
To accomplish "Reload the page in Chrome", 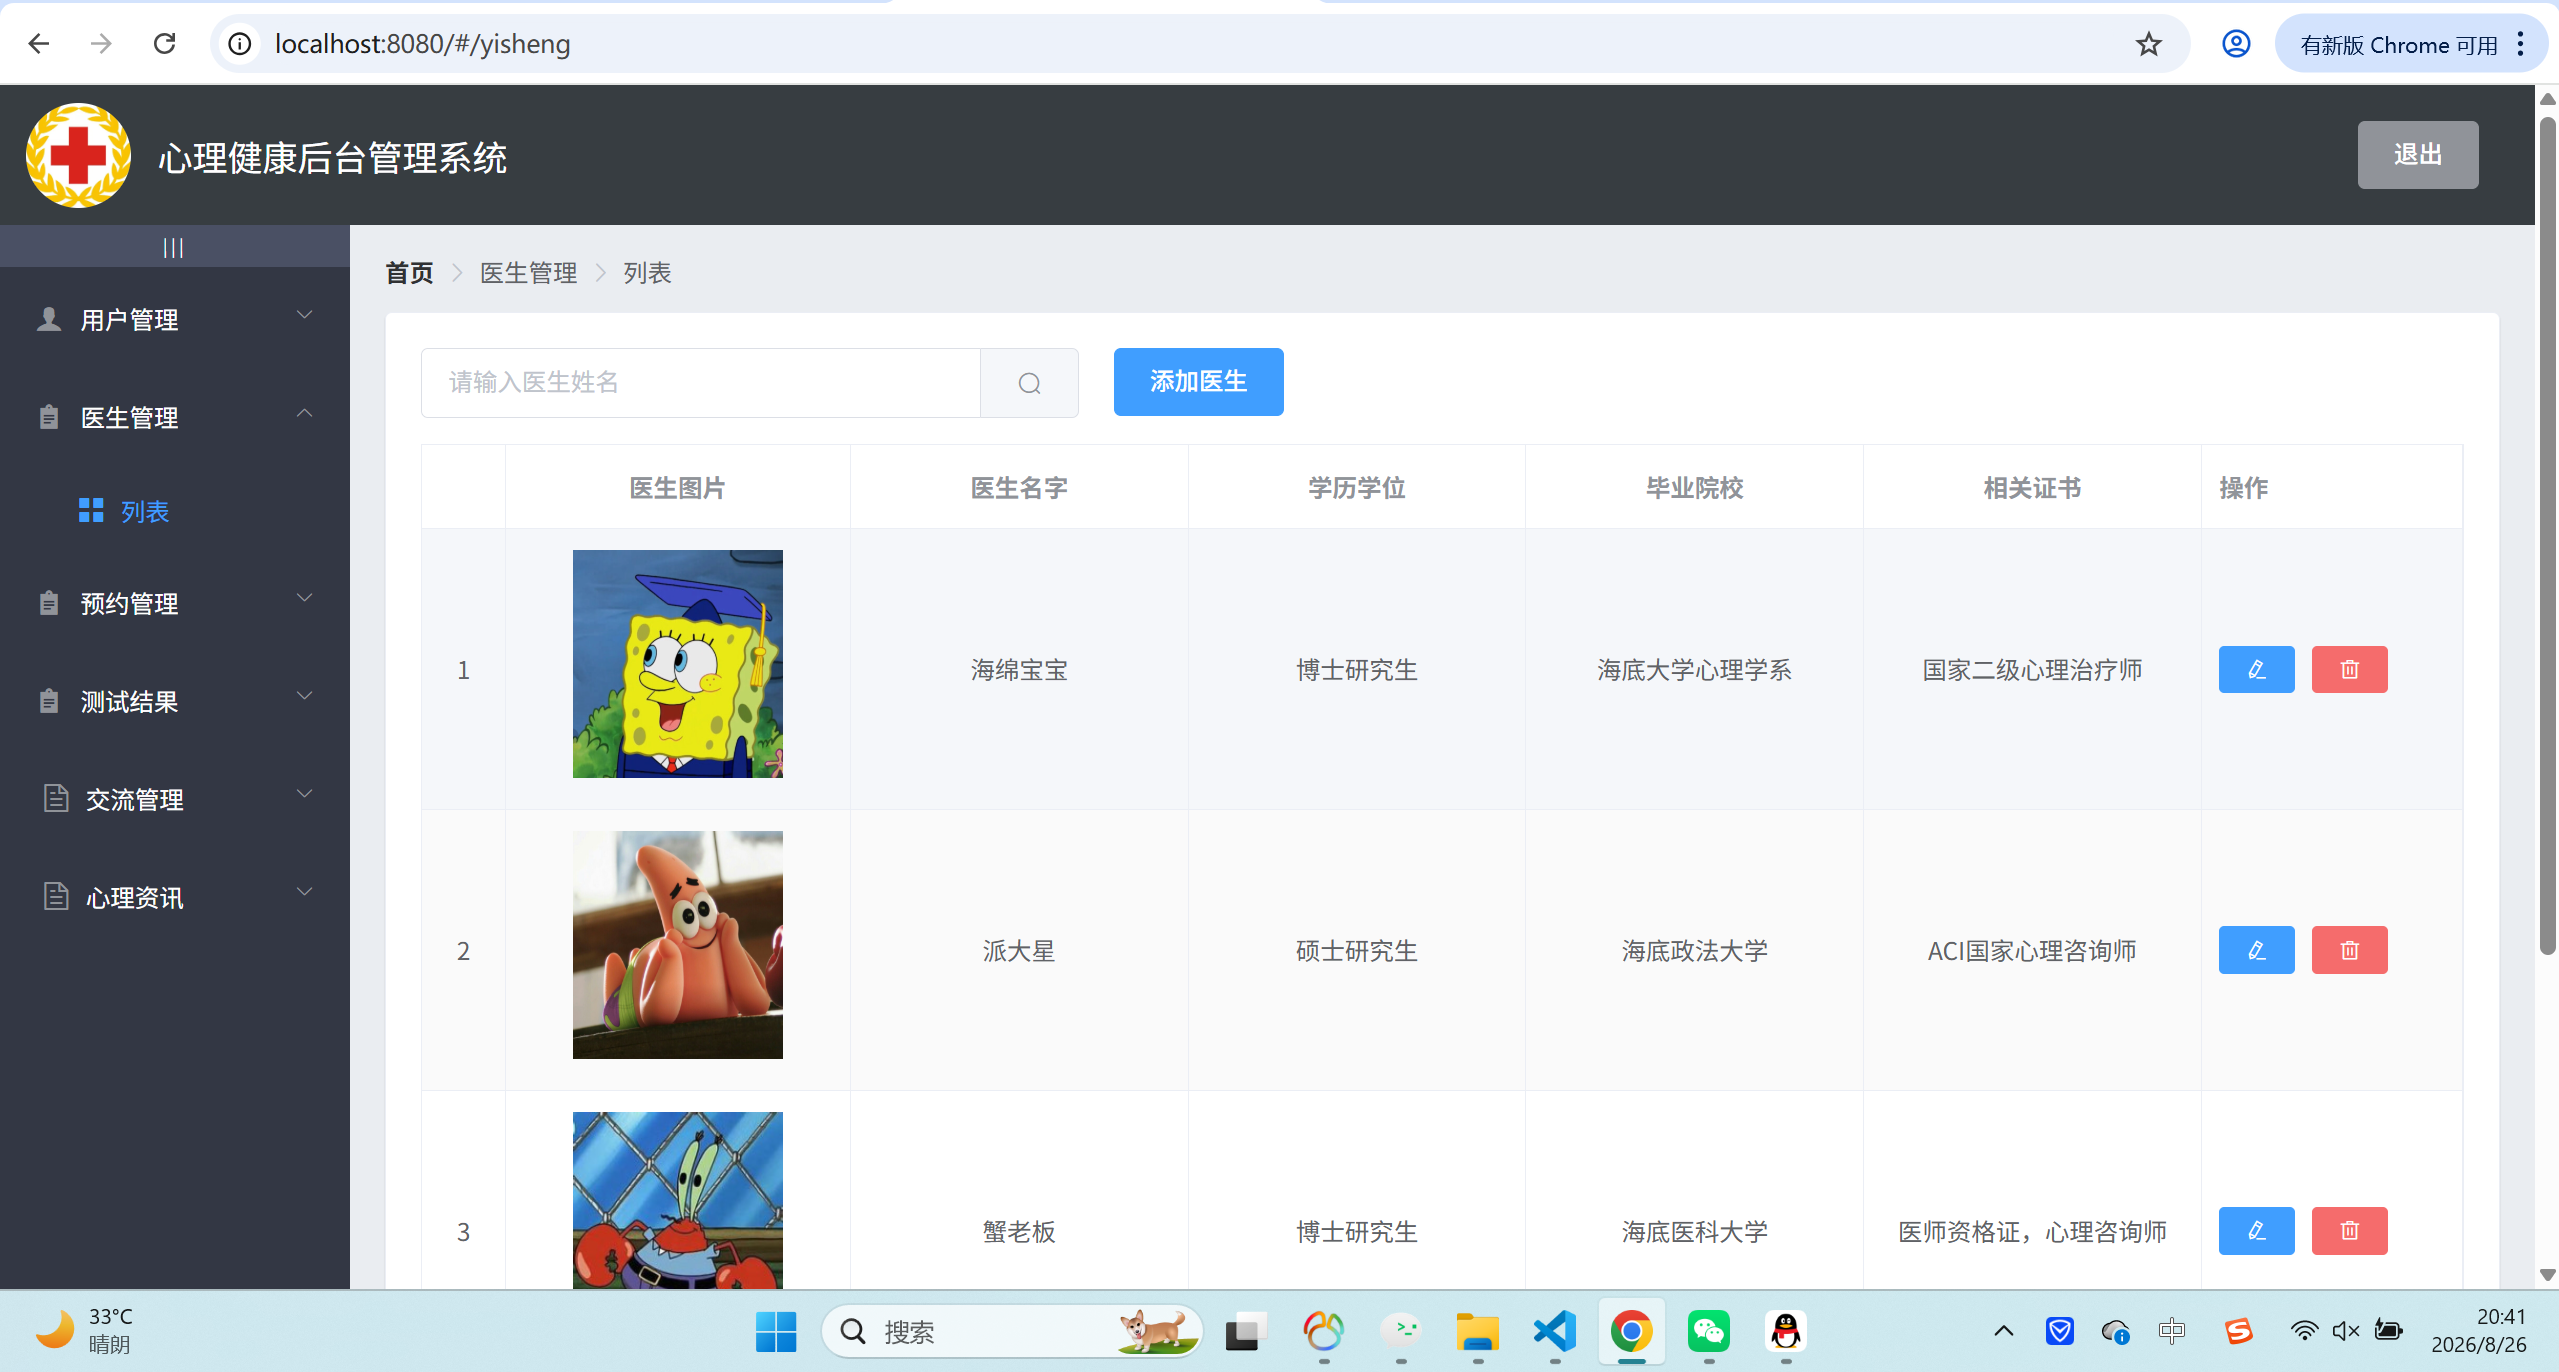I will pyautogui.click(x=165, y=44).
